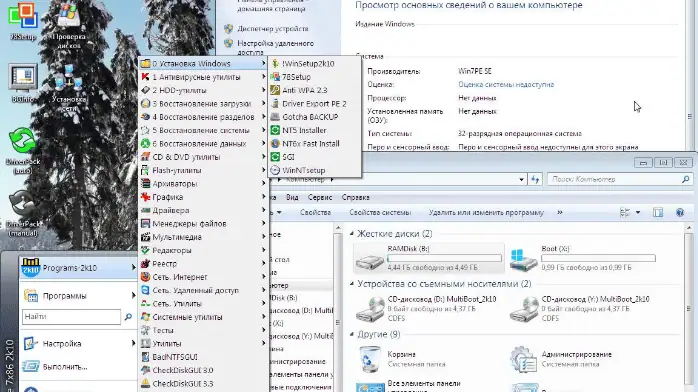The width and height of the screenshot is (698, 392).
Task: Open Настройка удаленного доступа link
Action: [275, 47]
